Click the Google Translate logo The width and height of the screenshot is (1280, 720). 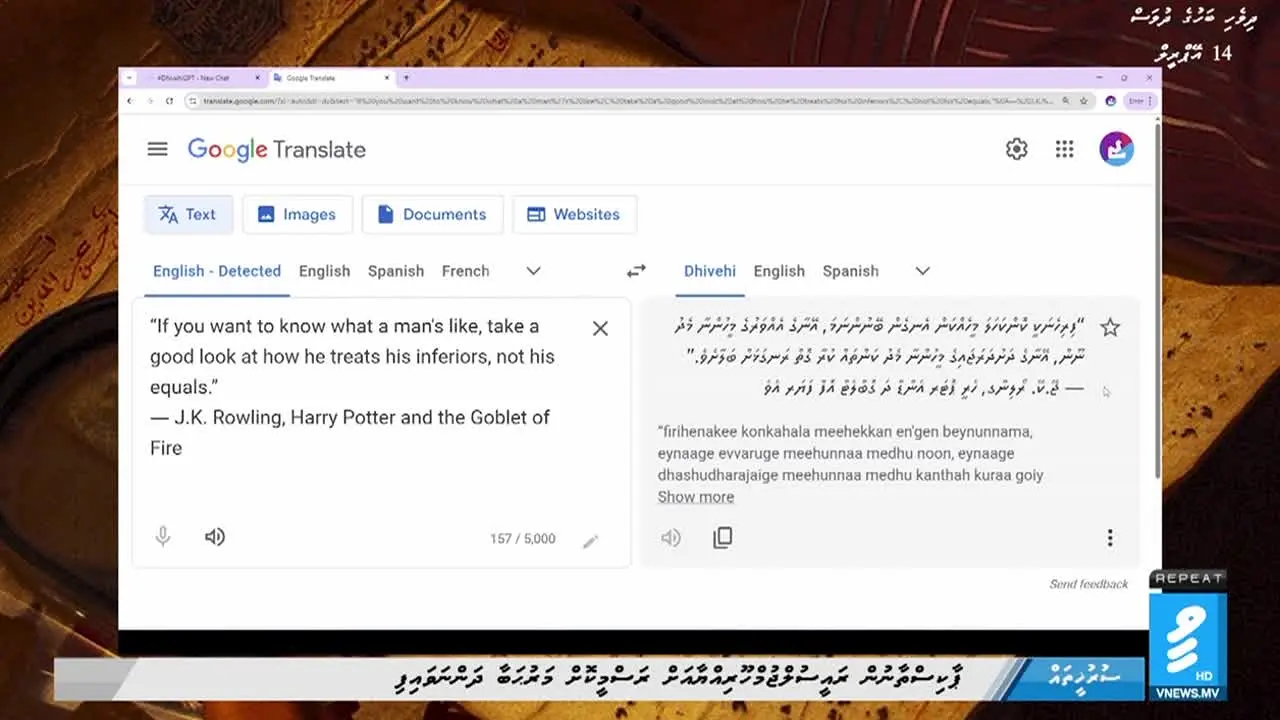[x=277, y=150]
